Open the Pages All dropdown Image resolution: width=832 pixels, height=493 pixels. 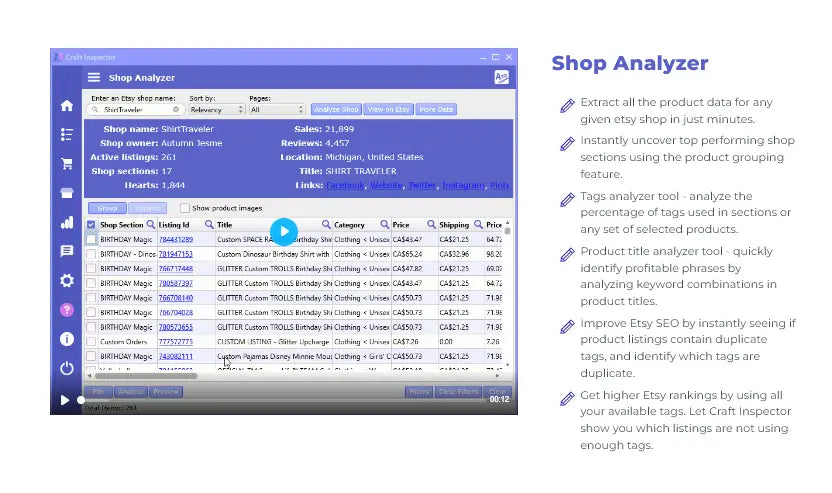pos(276,109)
